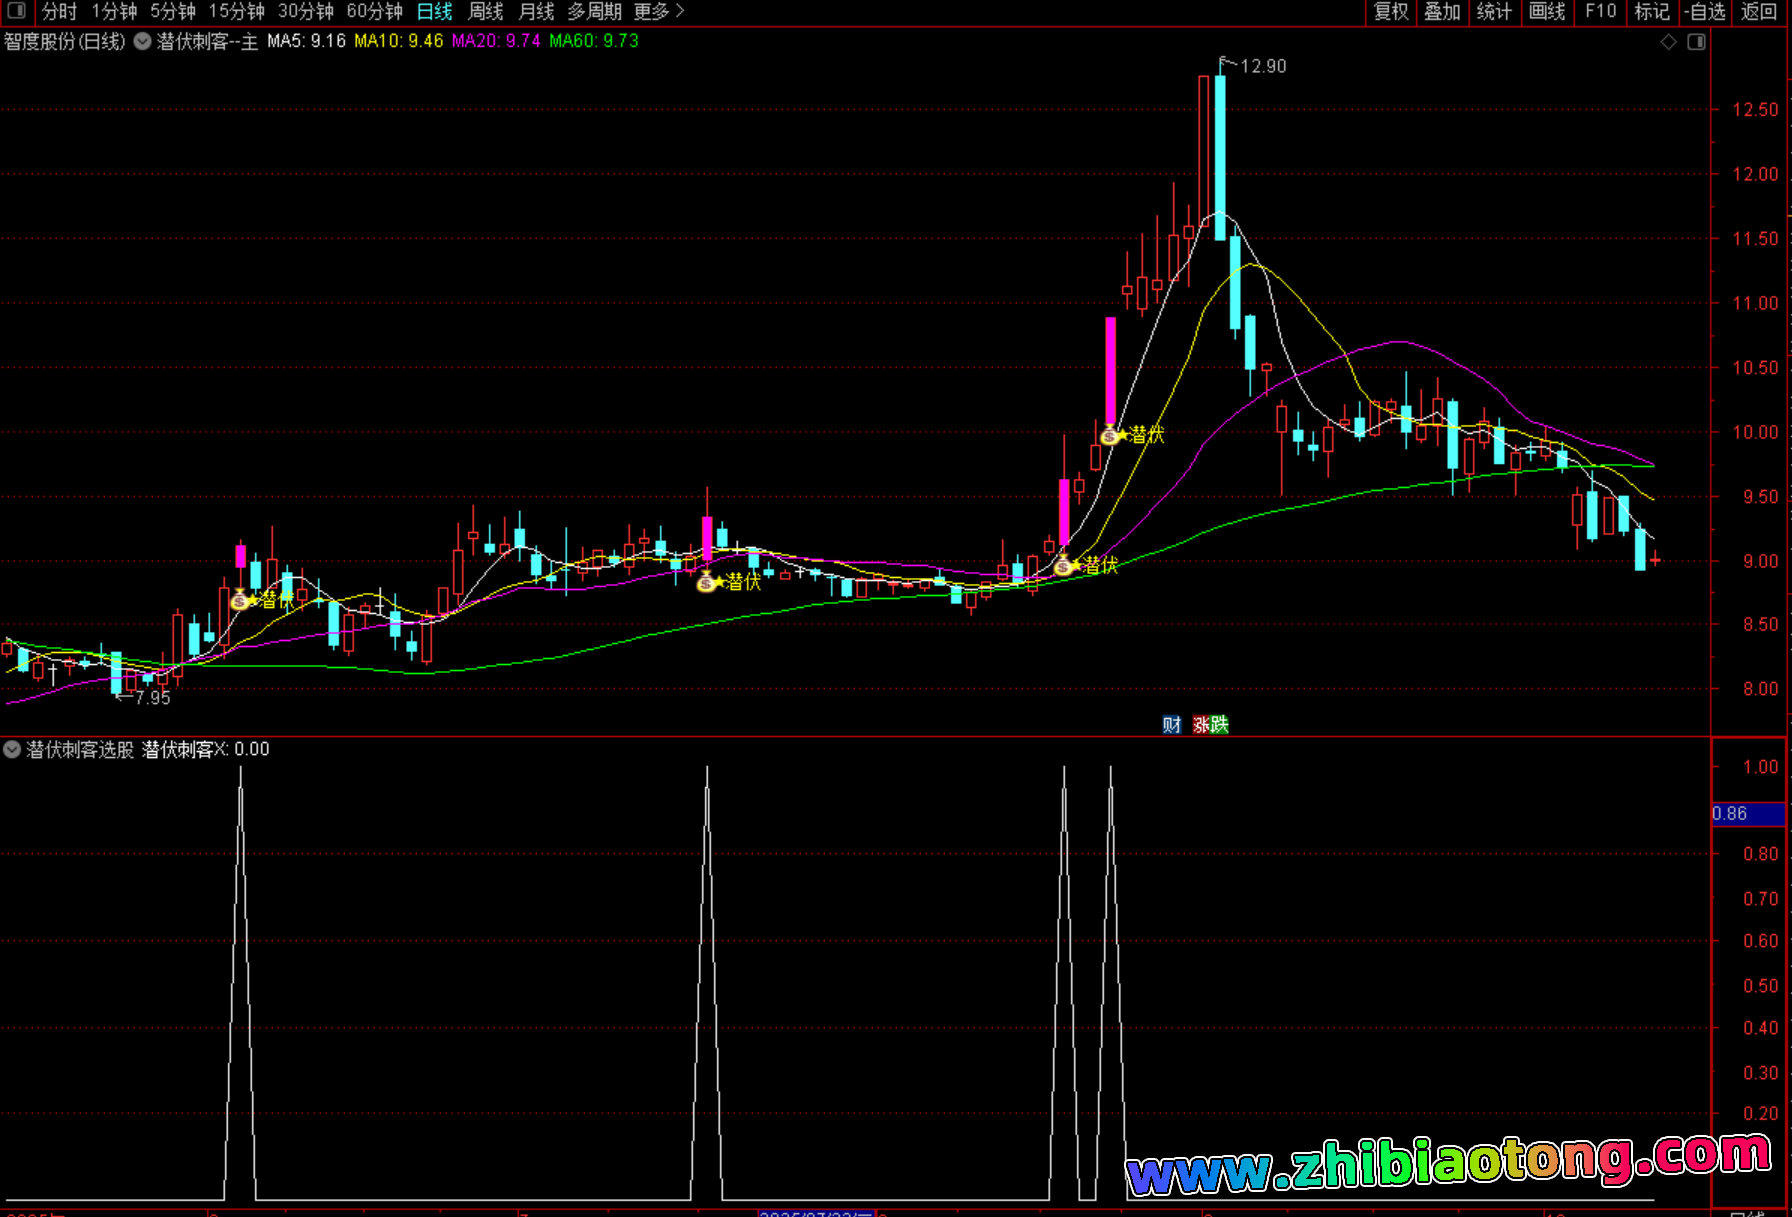
Task: Click the 涨跌 badge icon
Action: point(1210,725)
